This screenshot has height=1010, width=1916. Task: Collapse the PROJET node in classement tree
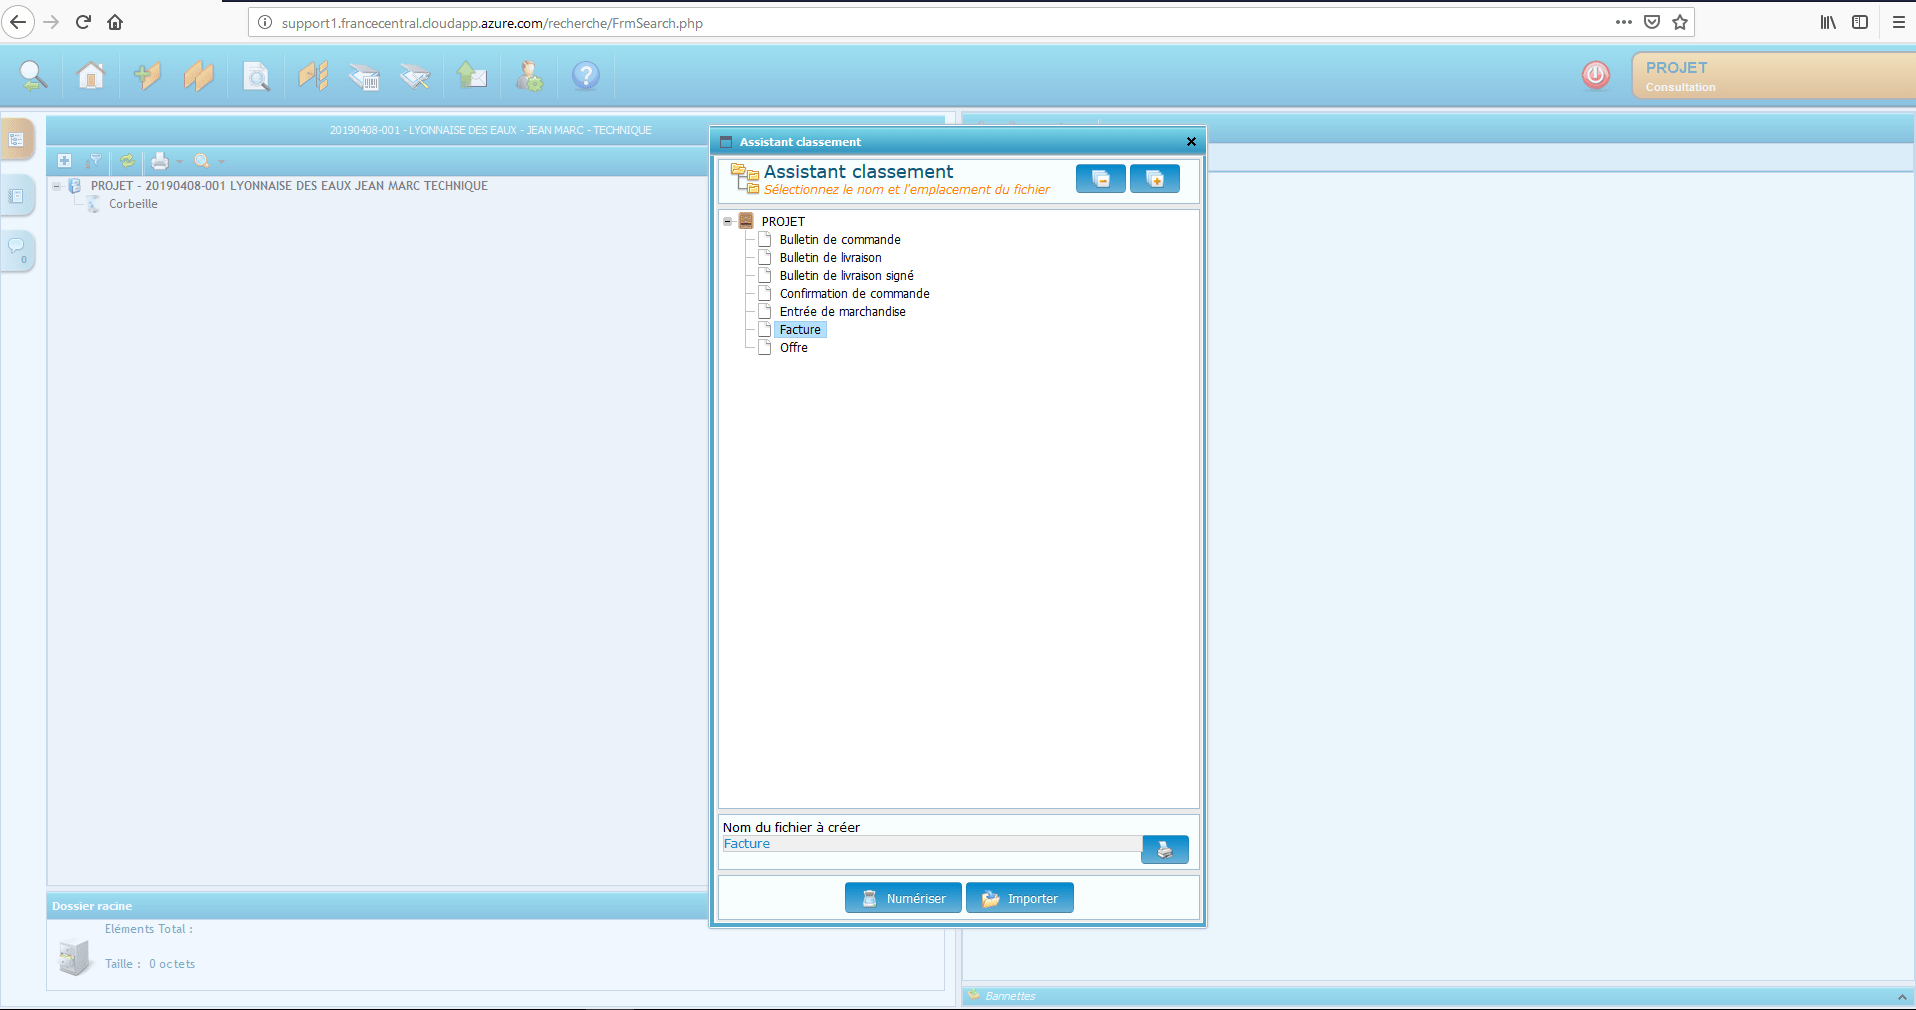728,222
